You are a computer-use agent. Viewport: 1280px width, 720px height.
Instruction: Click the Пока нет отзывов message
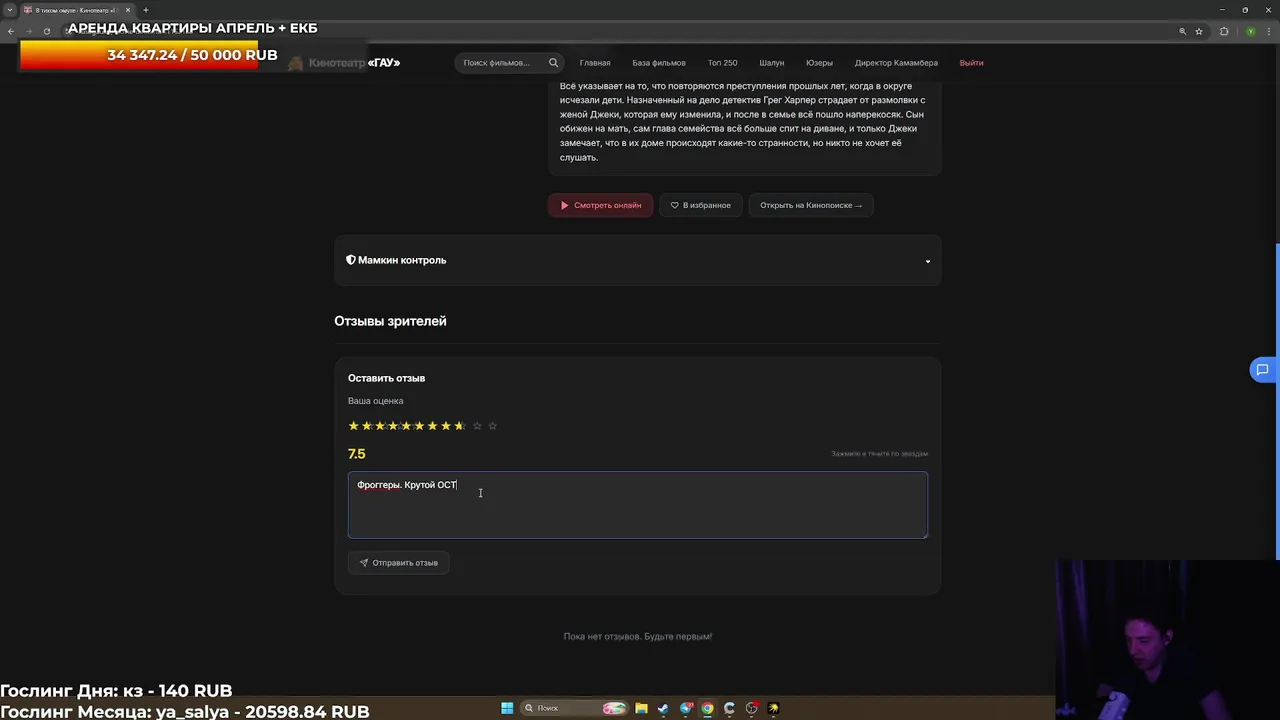point(637,636)
